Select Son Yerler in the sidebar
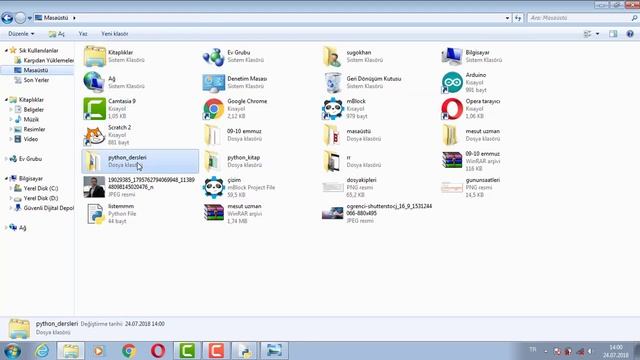Screen dimensions: 640x360 tap(32, 80)
